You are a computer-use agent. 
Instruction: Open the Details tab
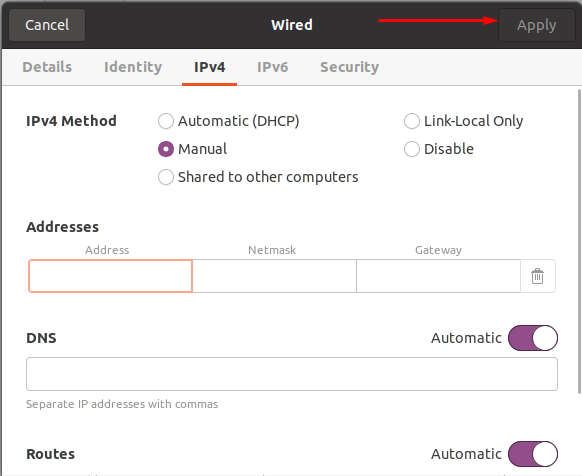(x=47, y=67)
